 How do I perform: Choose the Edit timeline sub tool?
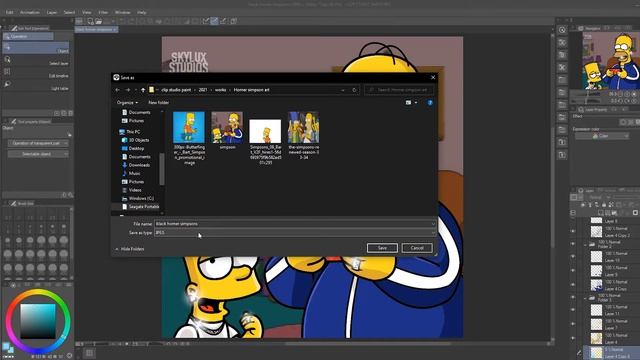[36, 73]
